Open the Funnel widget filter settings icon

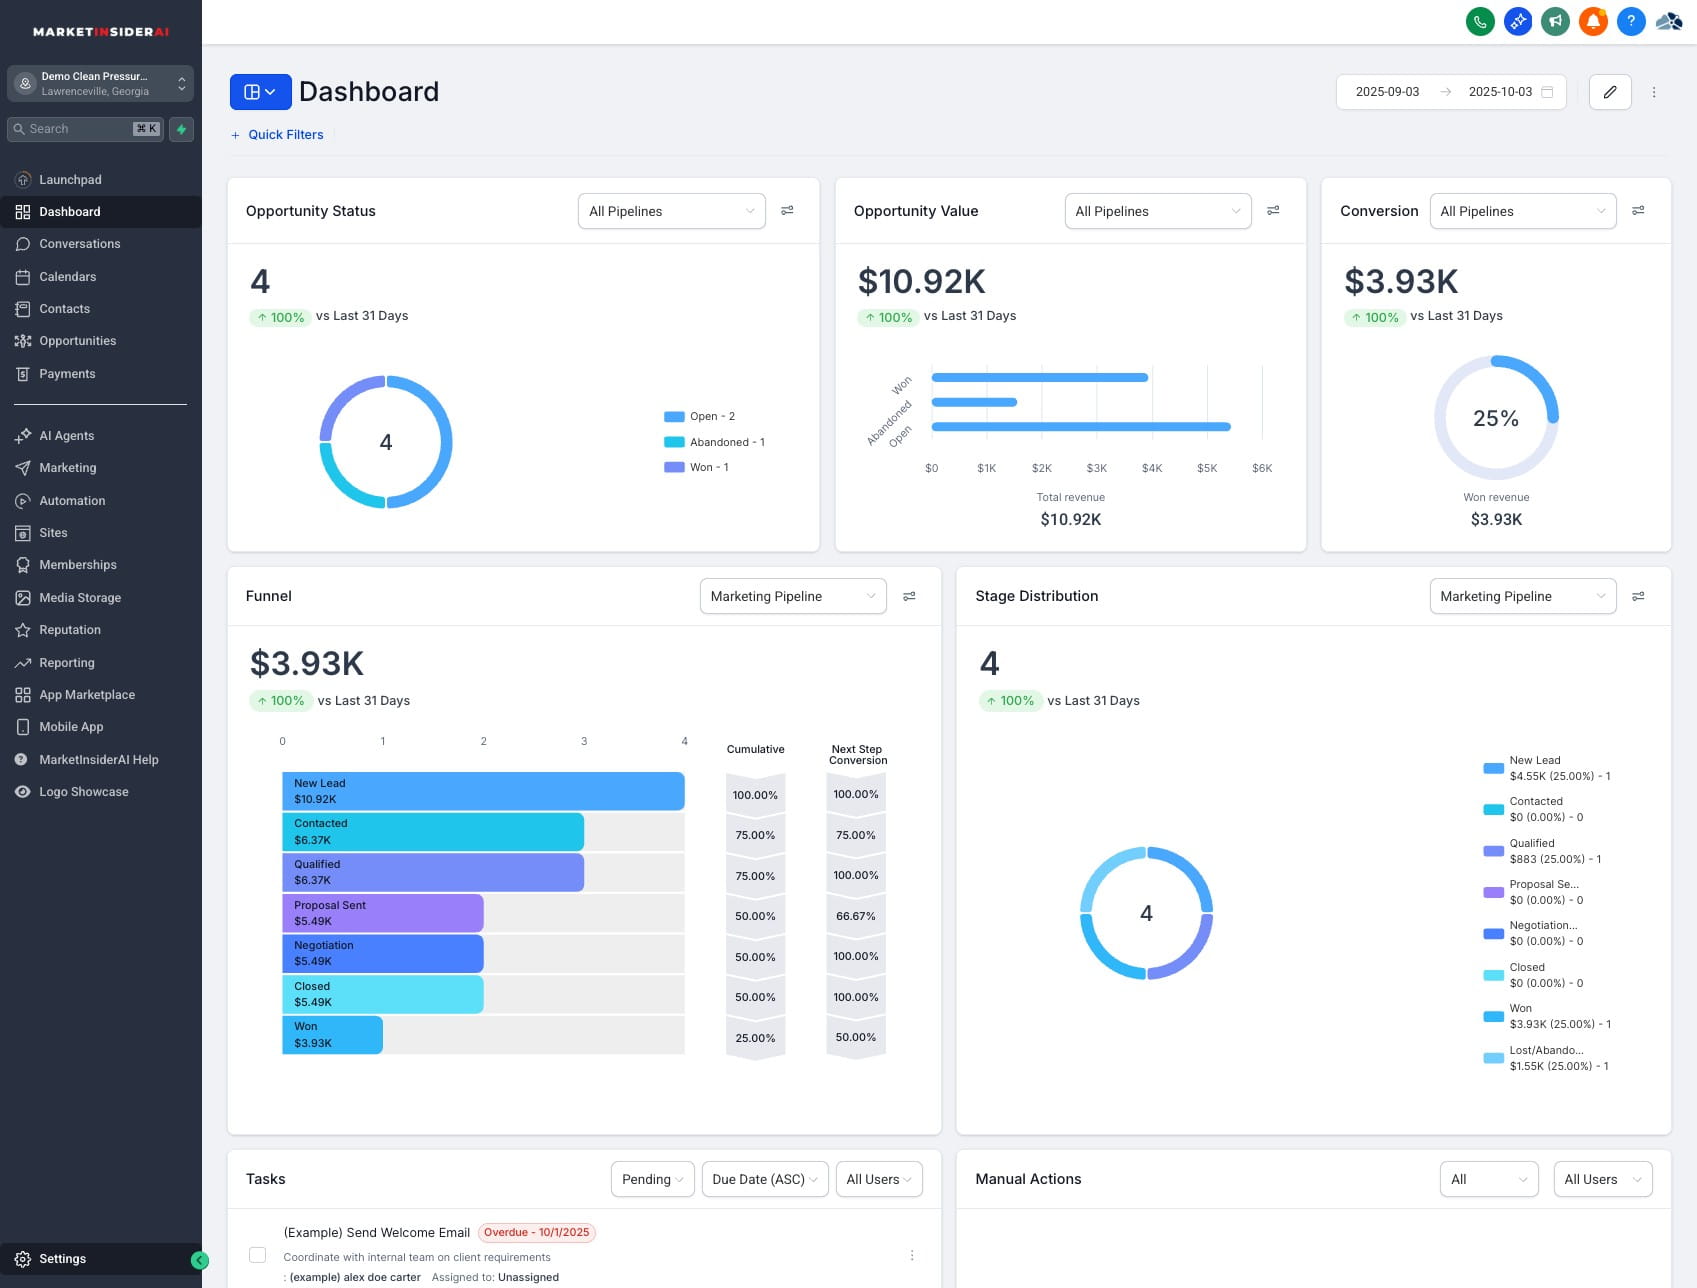point(909,596)
